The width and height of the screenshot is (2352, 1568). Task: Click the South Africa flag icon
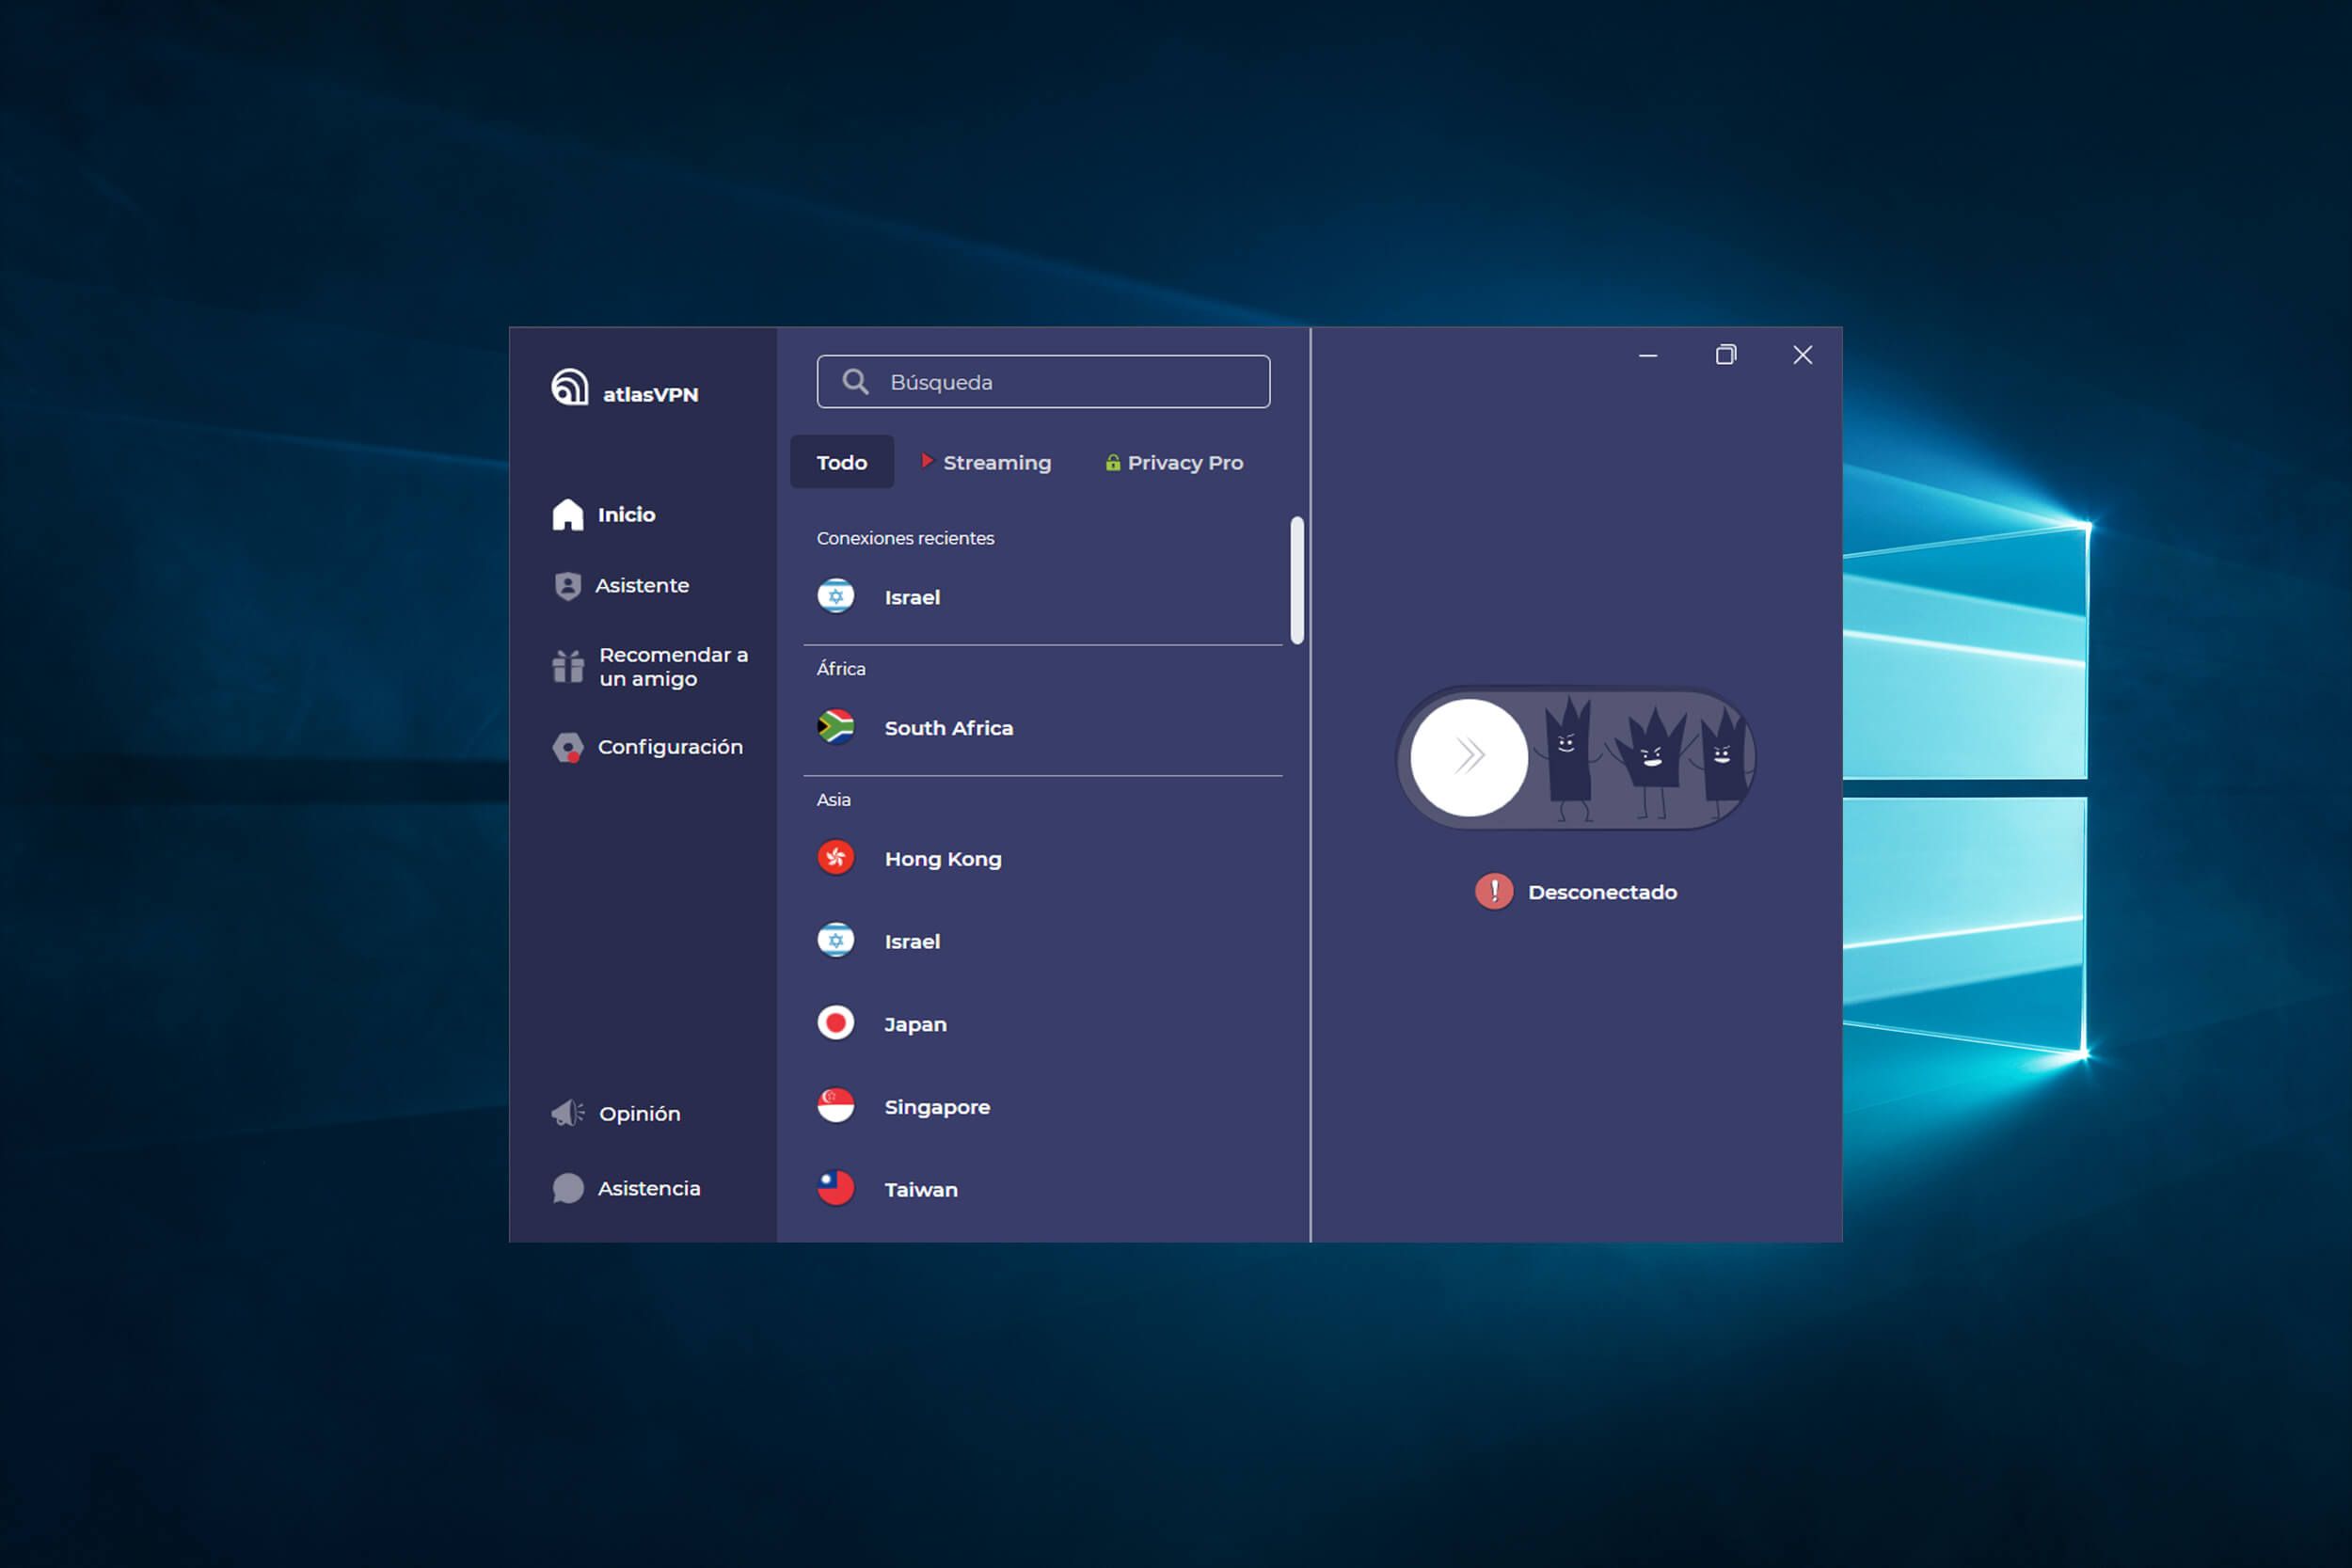click(x=836, y=727)
